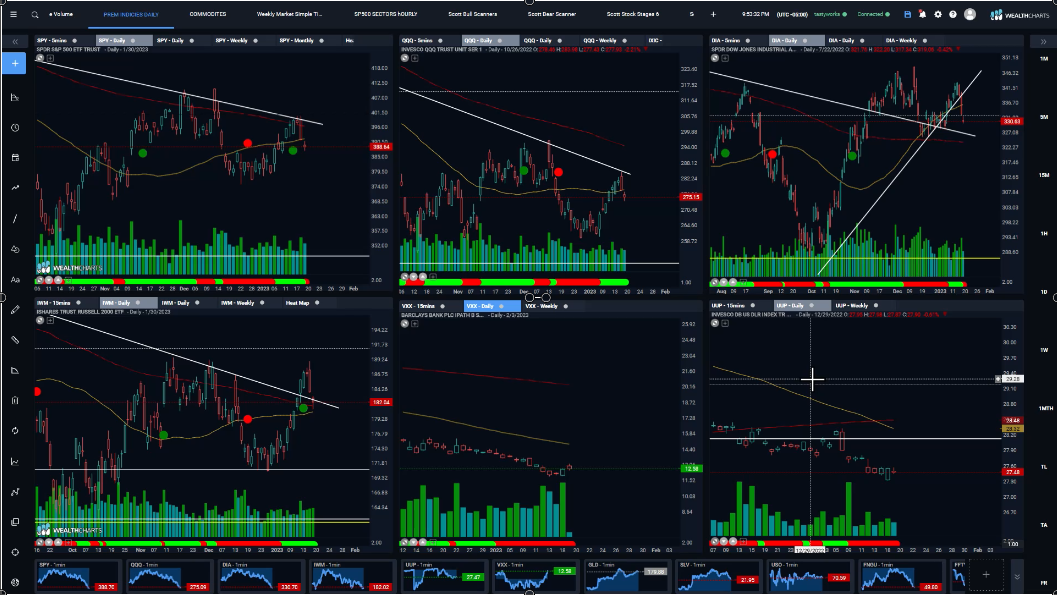Screen dimensions: 1057x595
Task: Open the calendar icon in left sidebar
Action: coord(15,158)
